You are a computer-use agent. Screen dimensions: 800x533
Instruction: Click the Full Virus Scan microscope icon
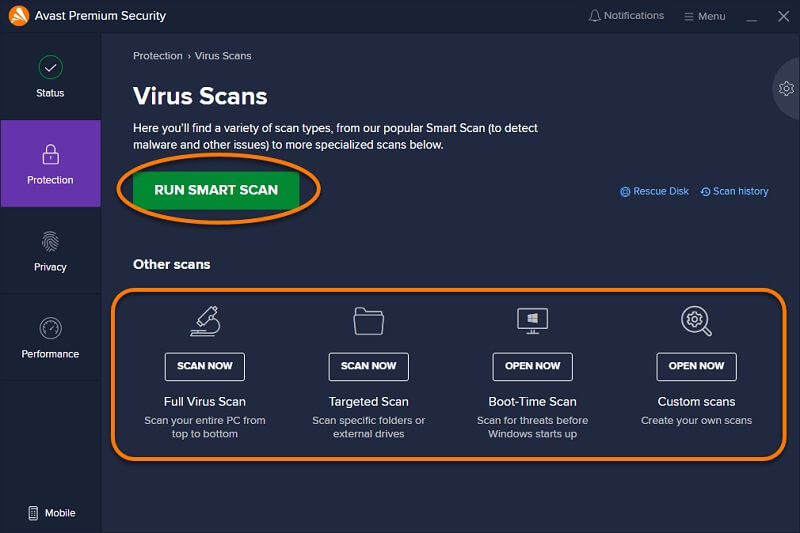(205, 321)
